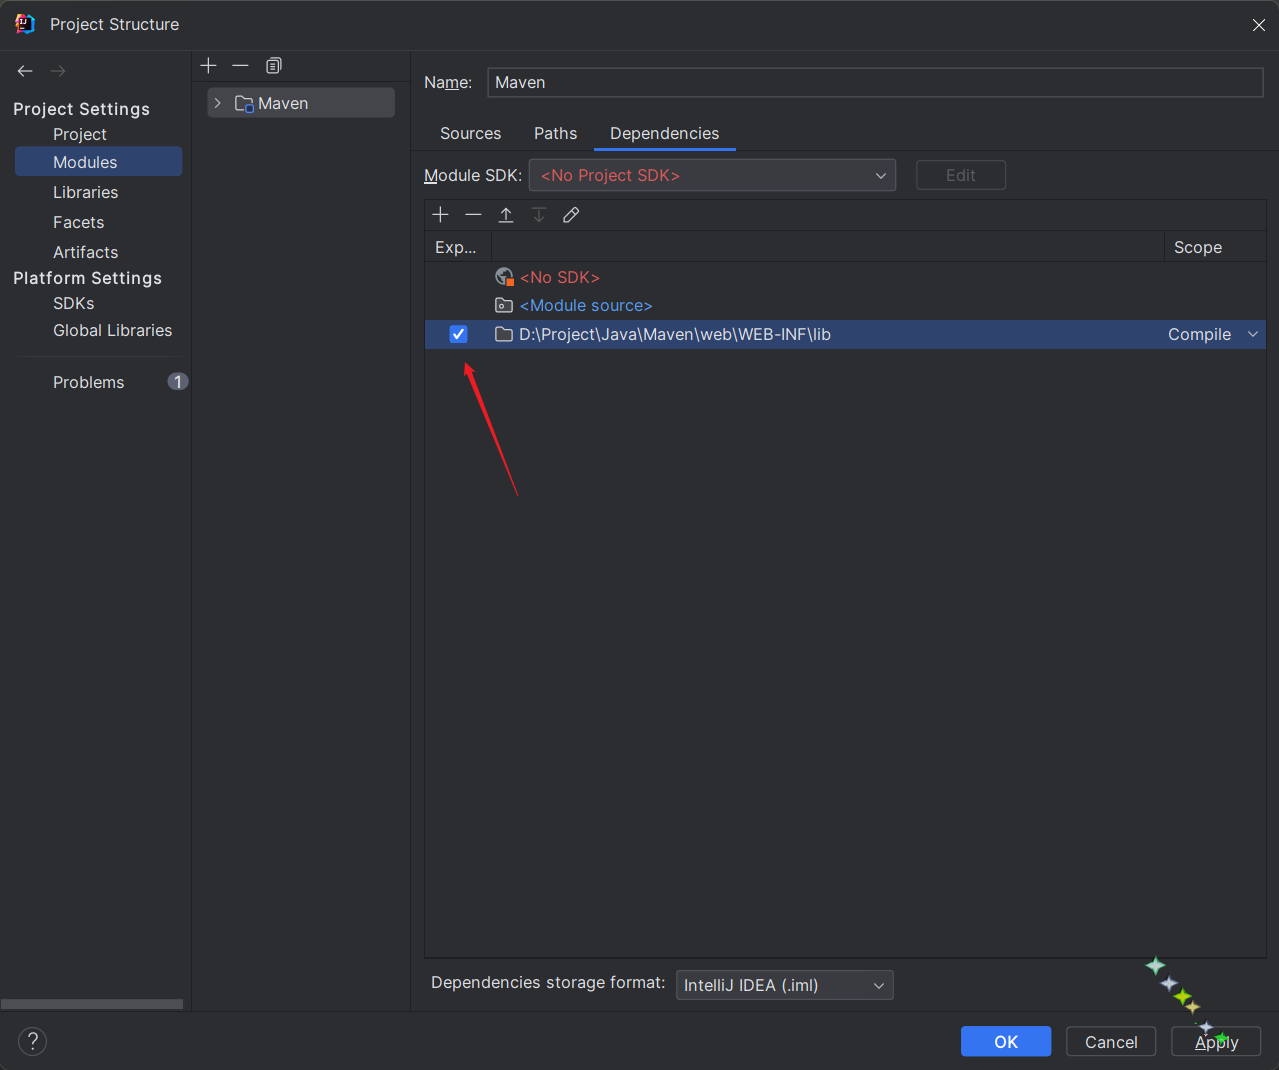Image resolution: width=1279 pixels, height=1070 pixels.
Task: Click the Apply button
Action: 1216,1041
